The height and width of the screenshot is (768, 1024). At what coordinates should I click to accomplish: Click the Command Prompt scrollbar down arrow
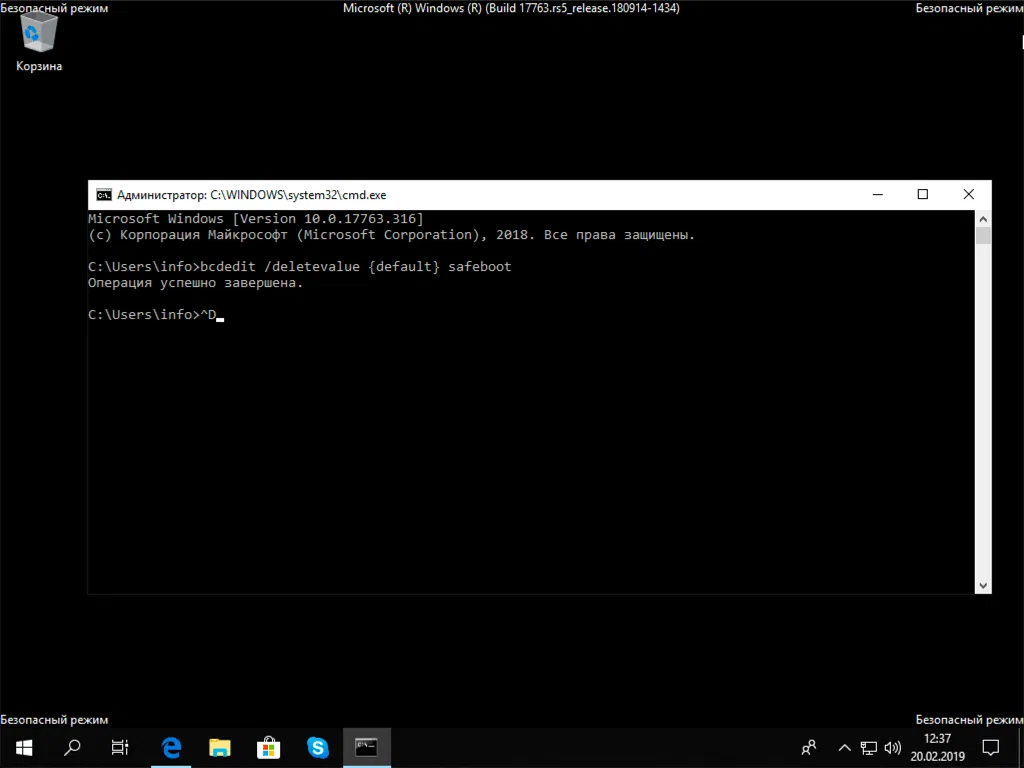click(983, 584)
